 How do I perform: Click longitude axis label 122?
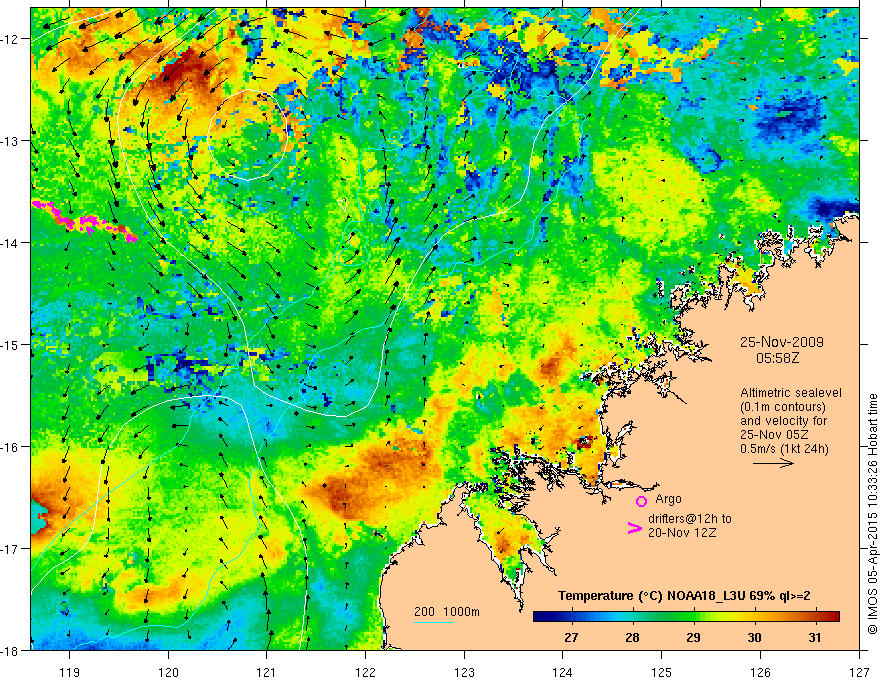tap(365, 672)
